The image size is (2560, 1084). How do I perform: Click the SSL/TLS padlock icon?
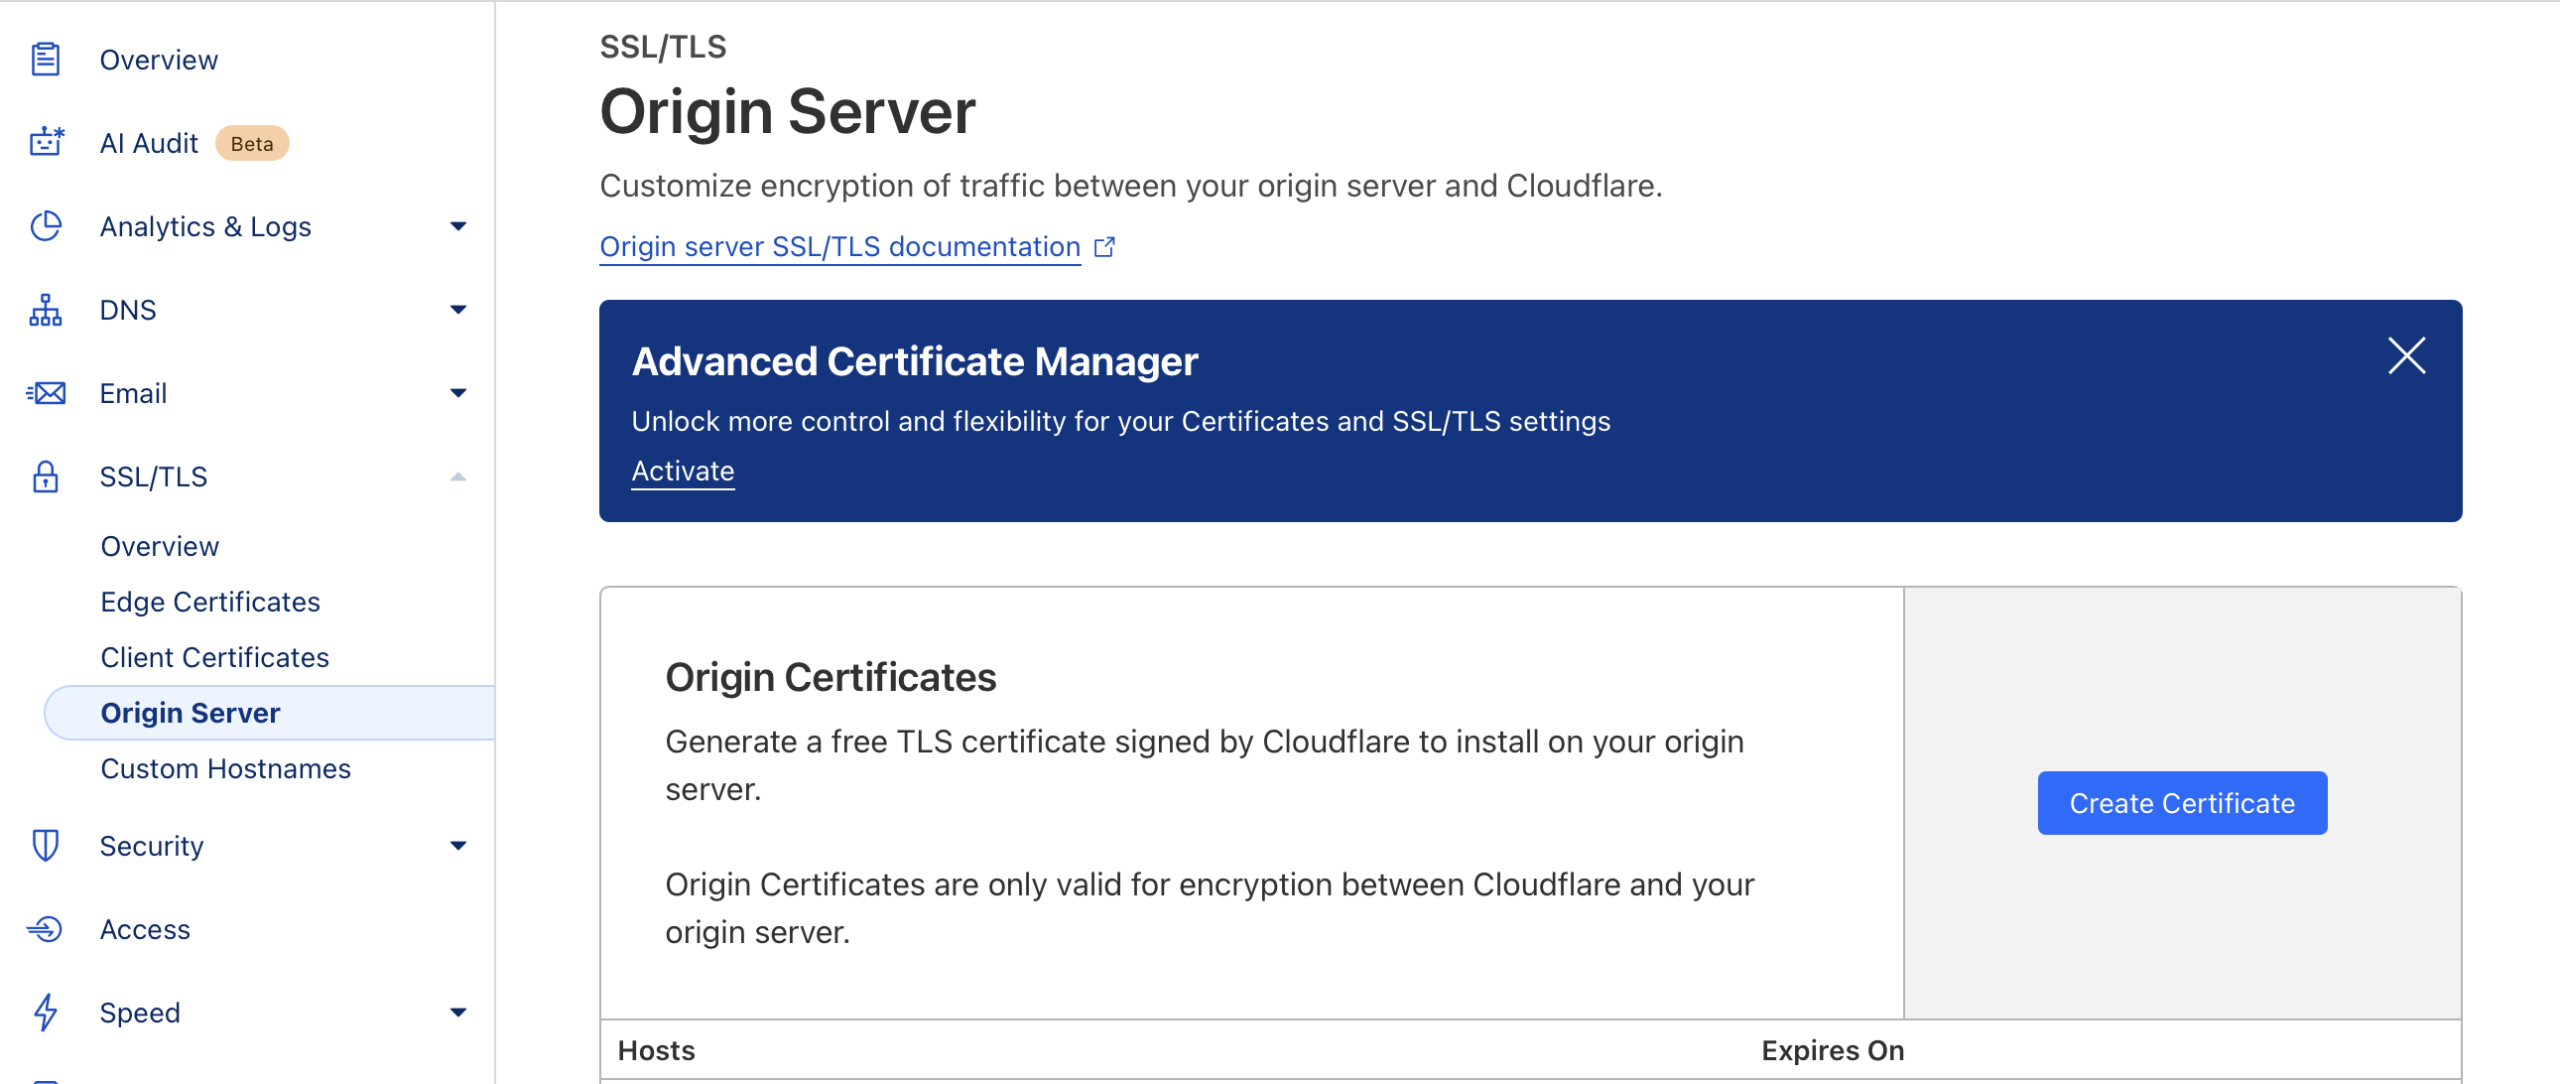point(46,477)
